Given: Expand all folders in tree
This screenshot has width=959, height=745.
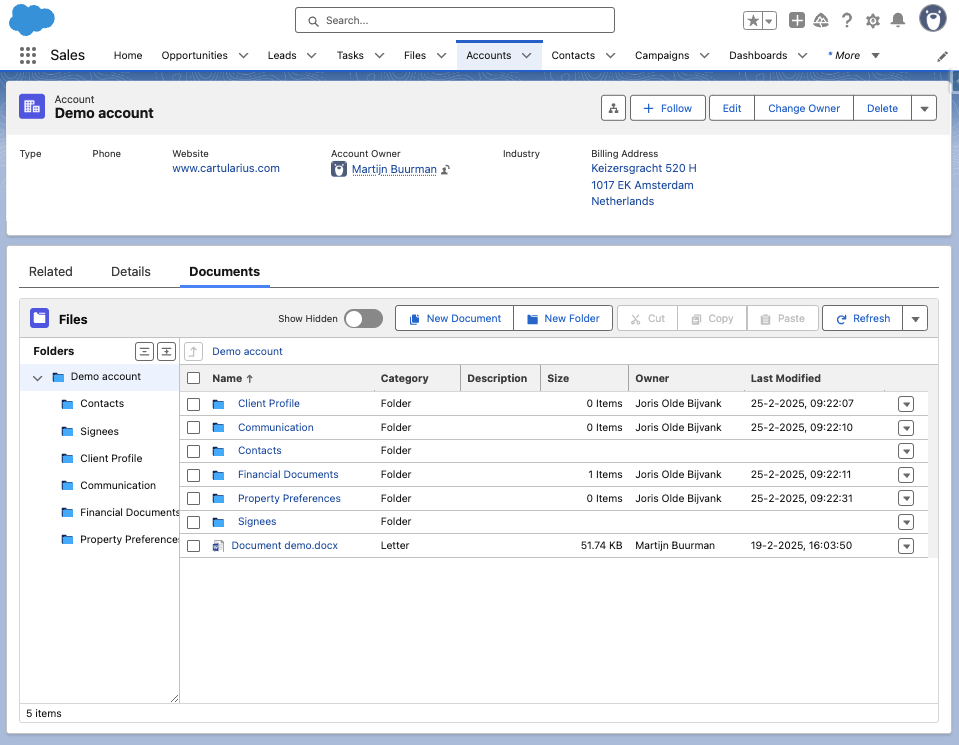Looking at the screenshot, I should (166, 351).
